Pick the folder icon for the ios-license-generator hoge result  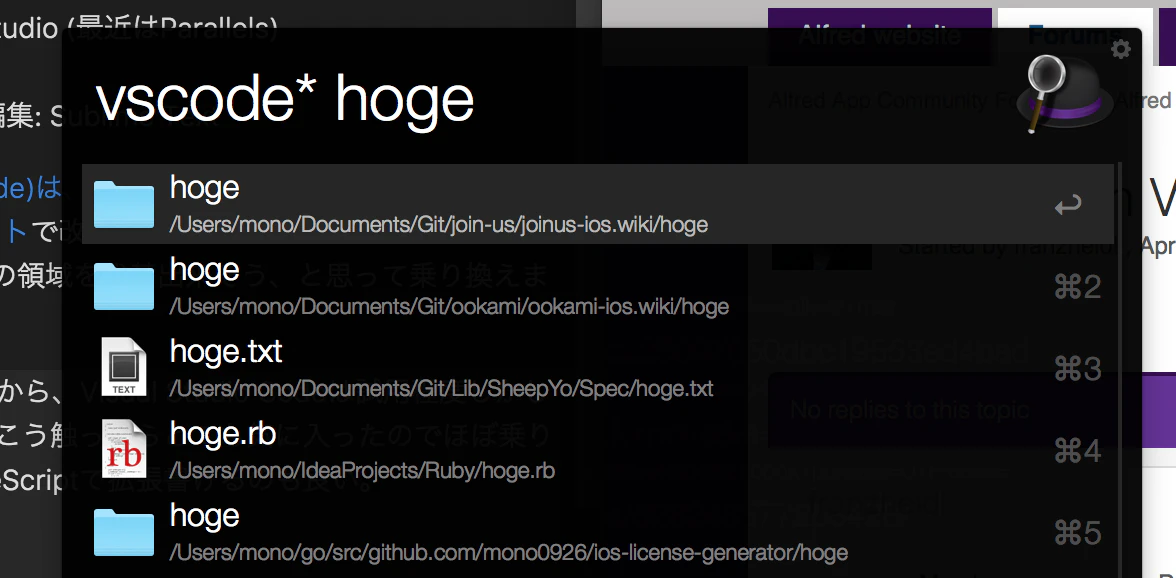[x=124, y=532]
